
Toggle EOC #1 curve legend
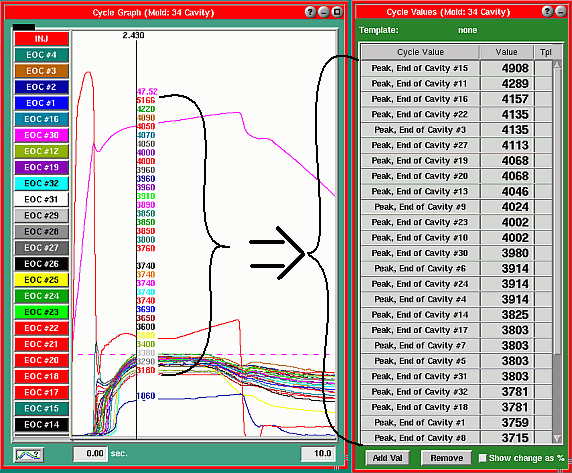(42, 103)
